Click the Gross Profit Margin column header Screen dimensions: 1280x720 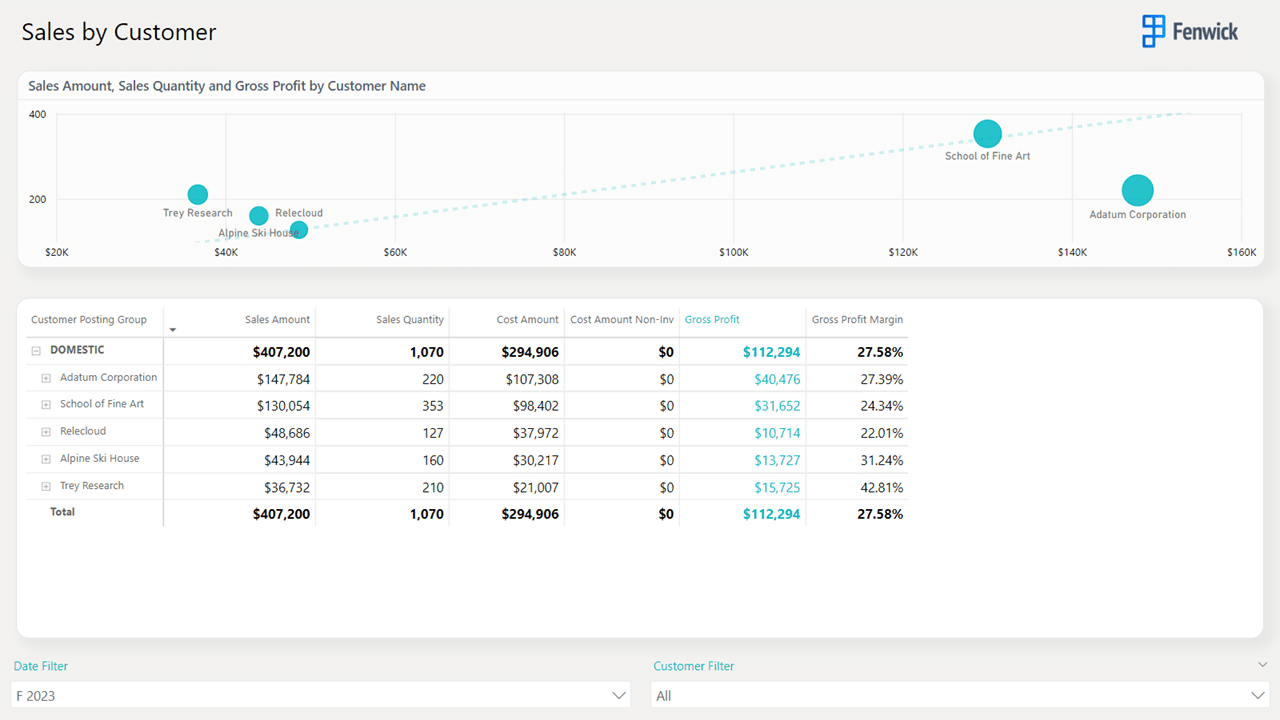[857, 320]
